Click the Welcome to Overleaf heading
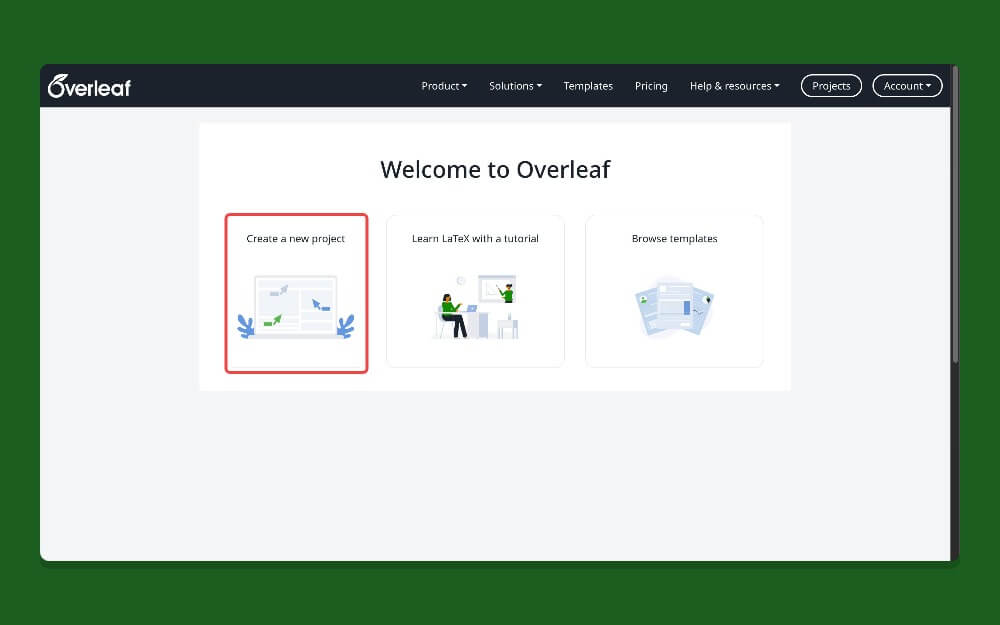 (495, 169)
